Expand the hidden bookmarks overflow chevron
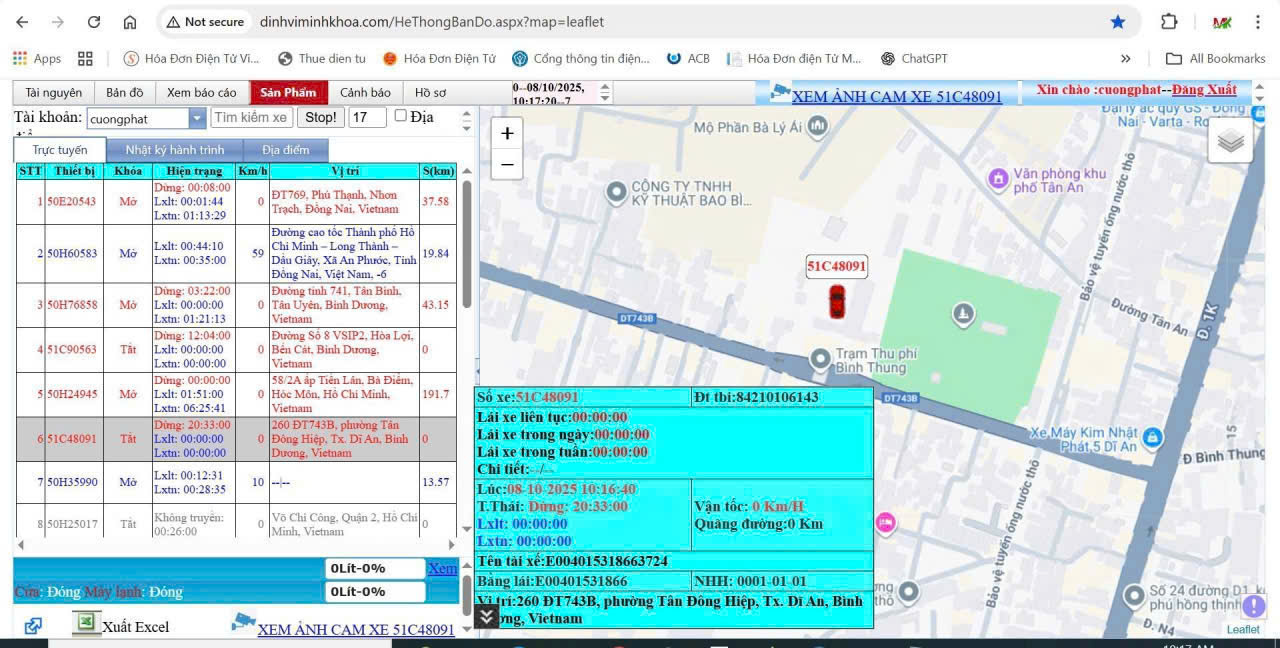The width and height of the screenshot is (1280, 648). pos(1126,59)
